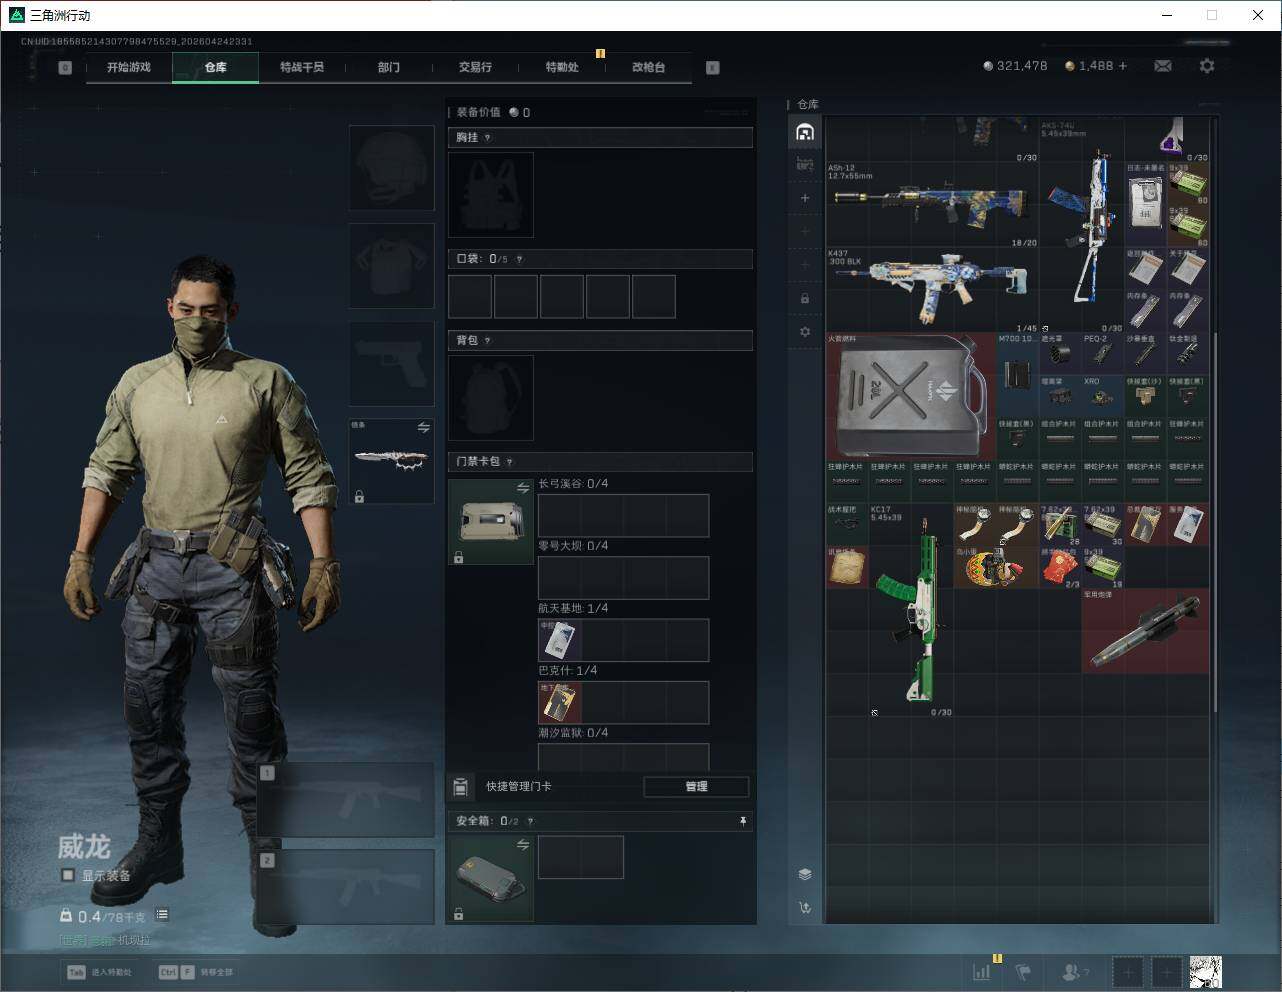The height and width of the screenshot is (992, 1282).
Task: Open the 特勤处 tab
Action: pyautogui.click(x=562, y=67)
